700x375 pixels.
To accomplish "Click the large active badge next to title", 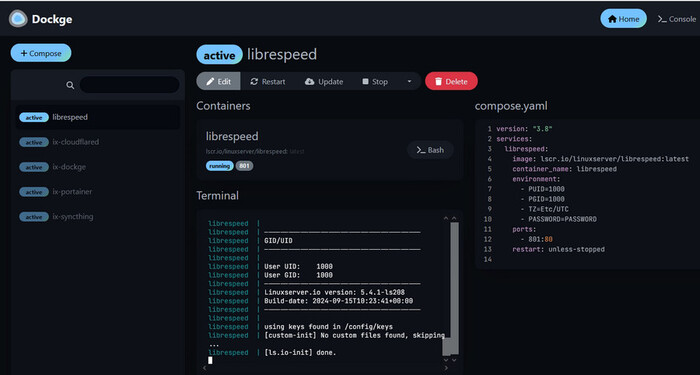I will click(x=220, y=55).
